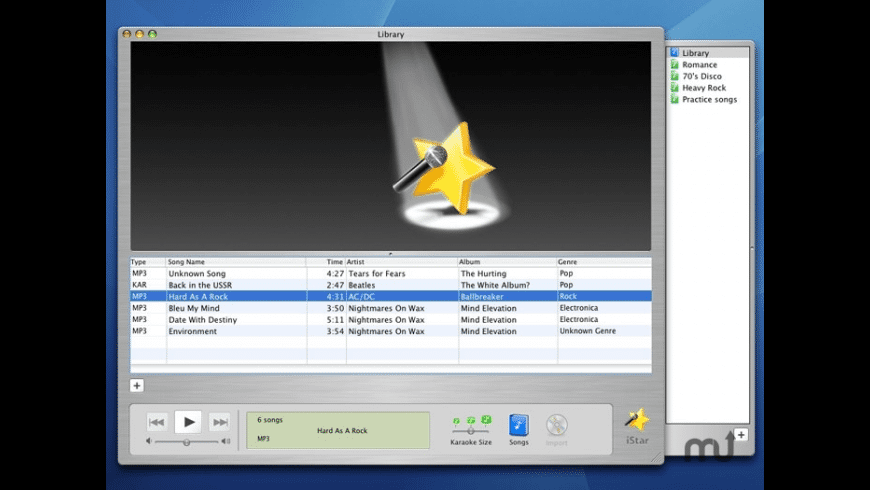
Task: Open the 70's Disco playlist
Action: click(701, 76)
